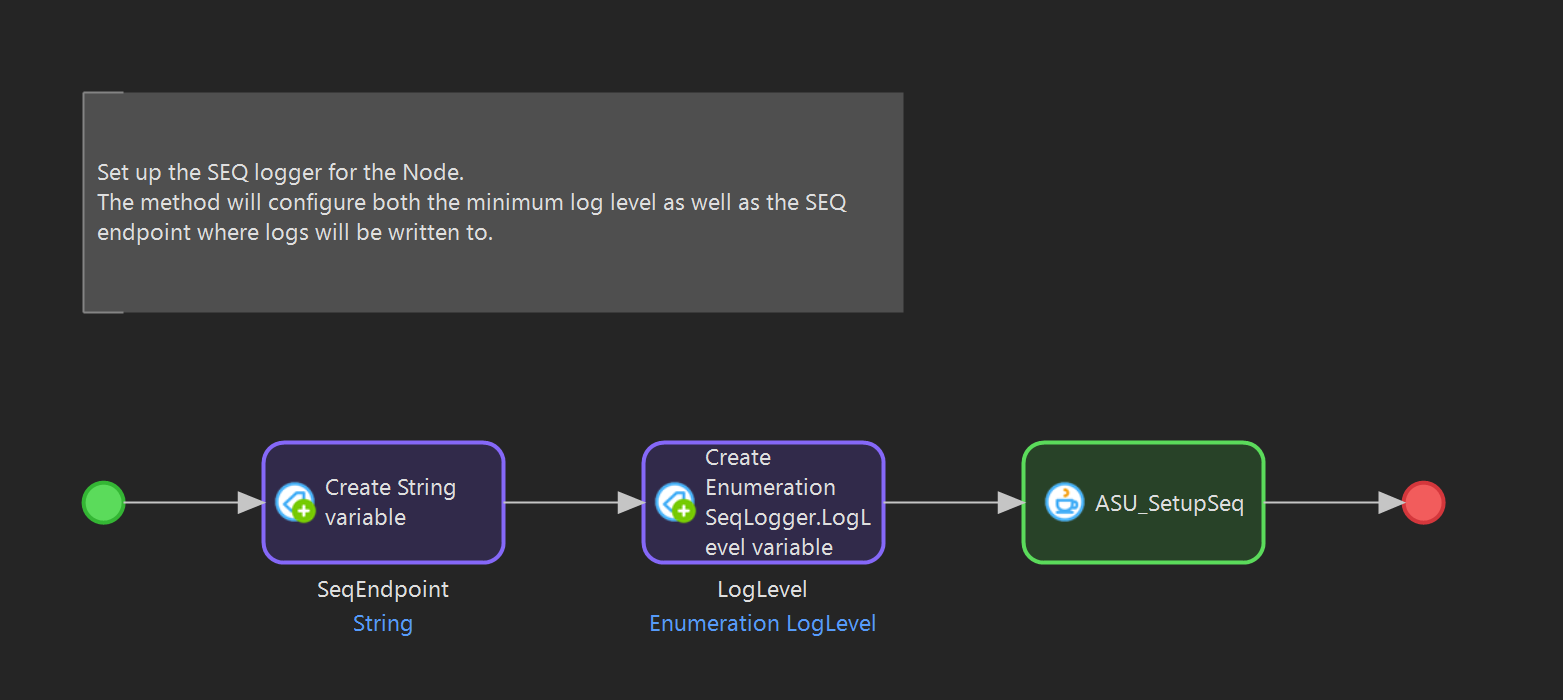Click the Create Enumeration variable activity icon

pyautogui.click(x=675, y=502)
